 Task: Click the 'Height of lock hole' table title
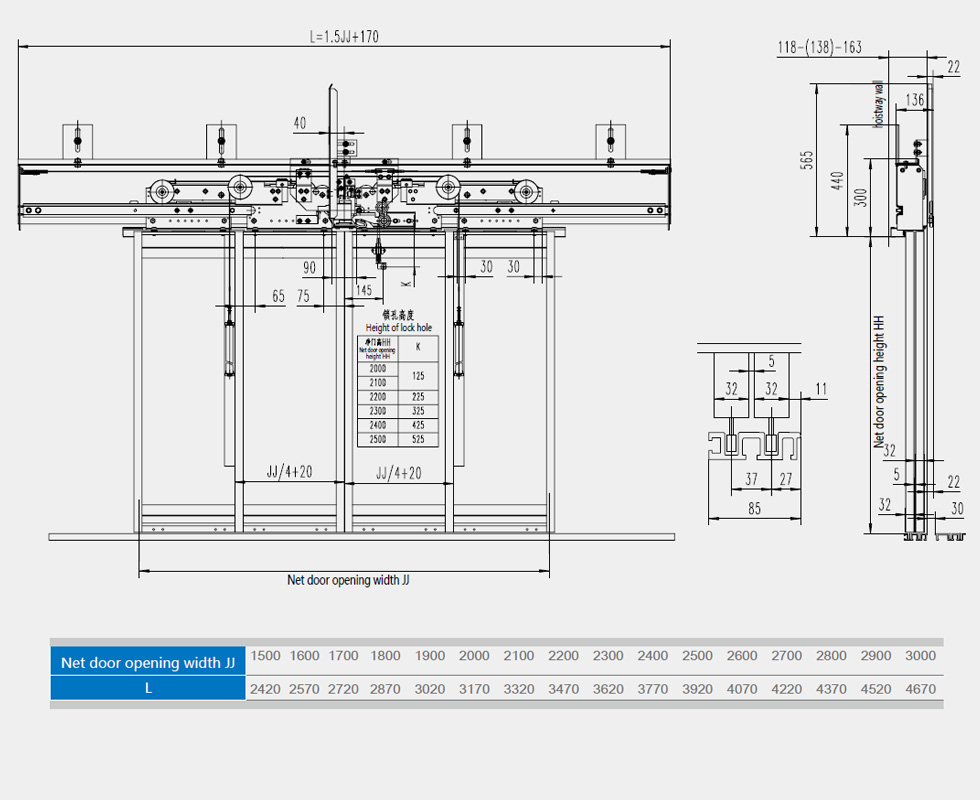click(398, 327)
